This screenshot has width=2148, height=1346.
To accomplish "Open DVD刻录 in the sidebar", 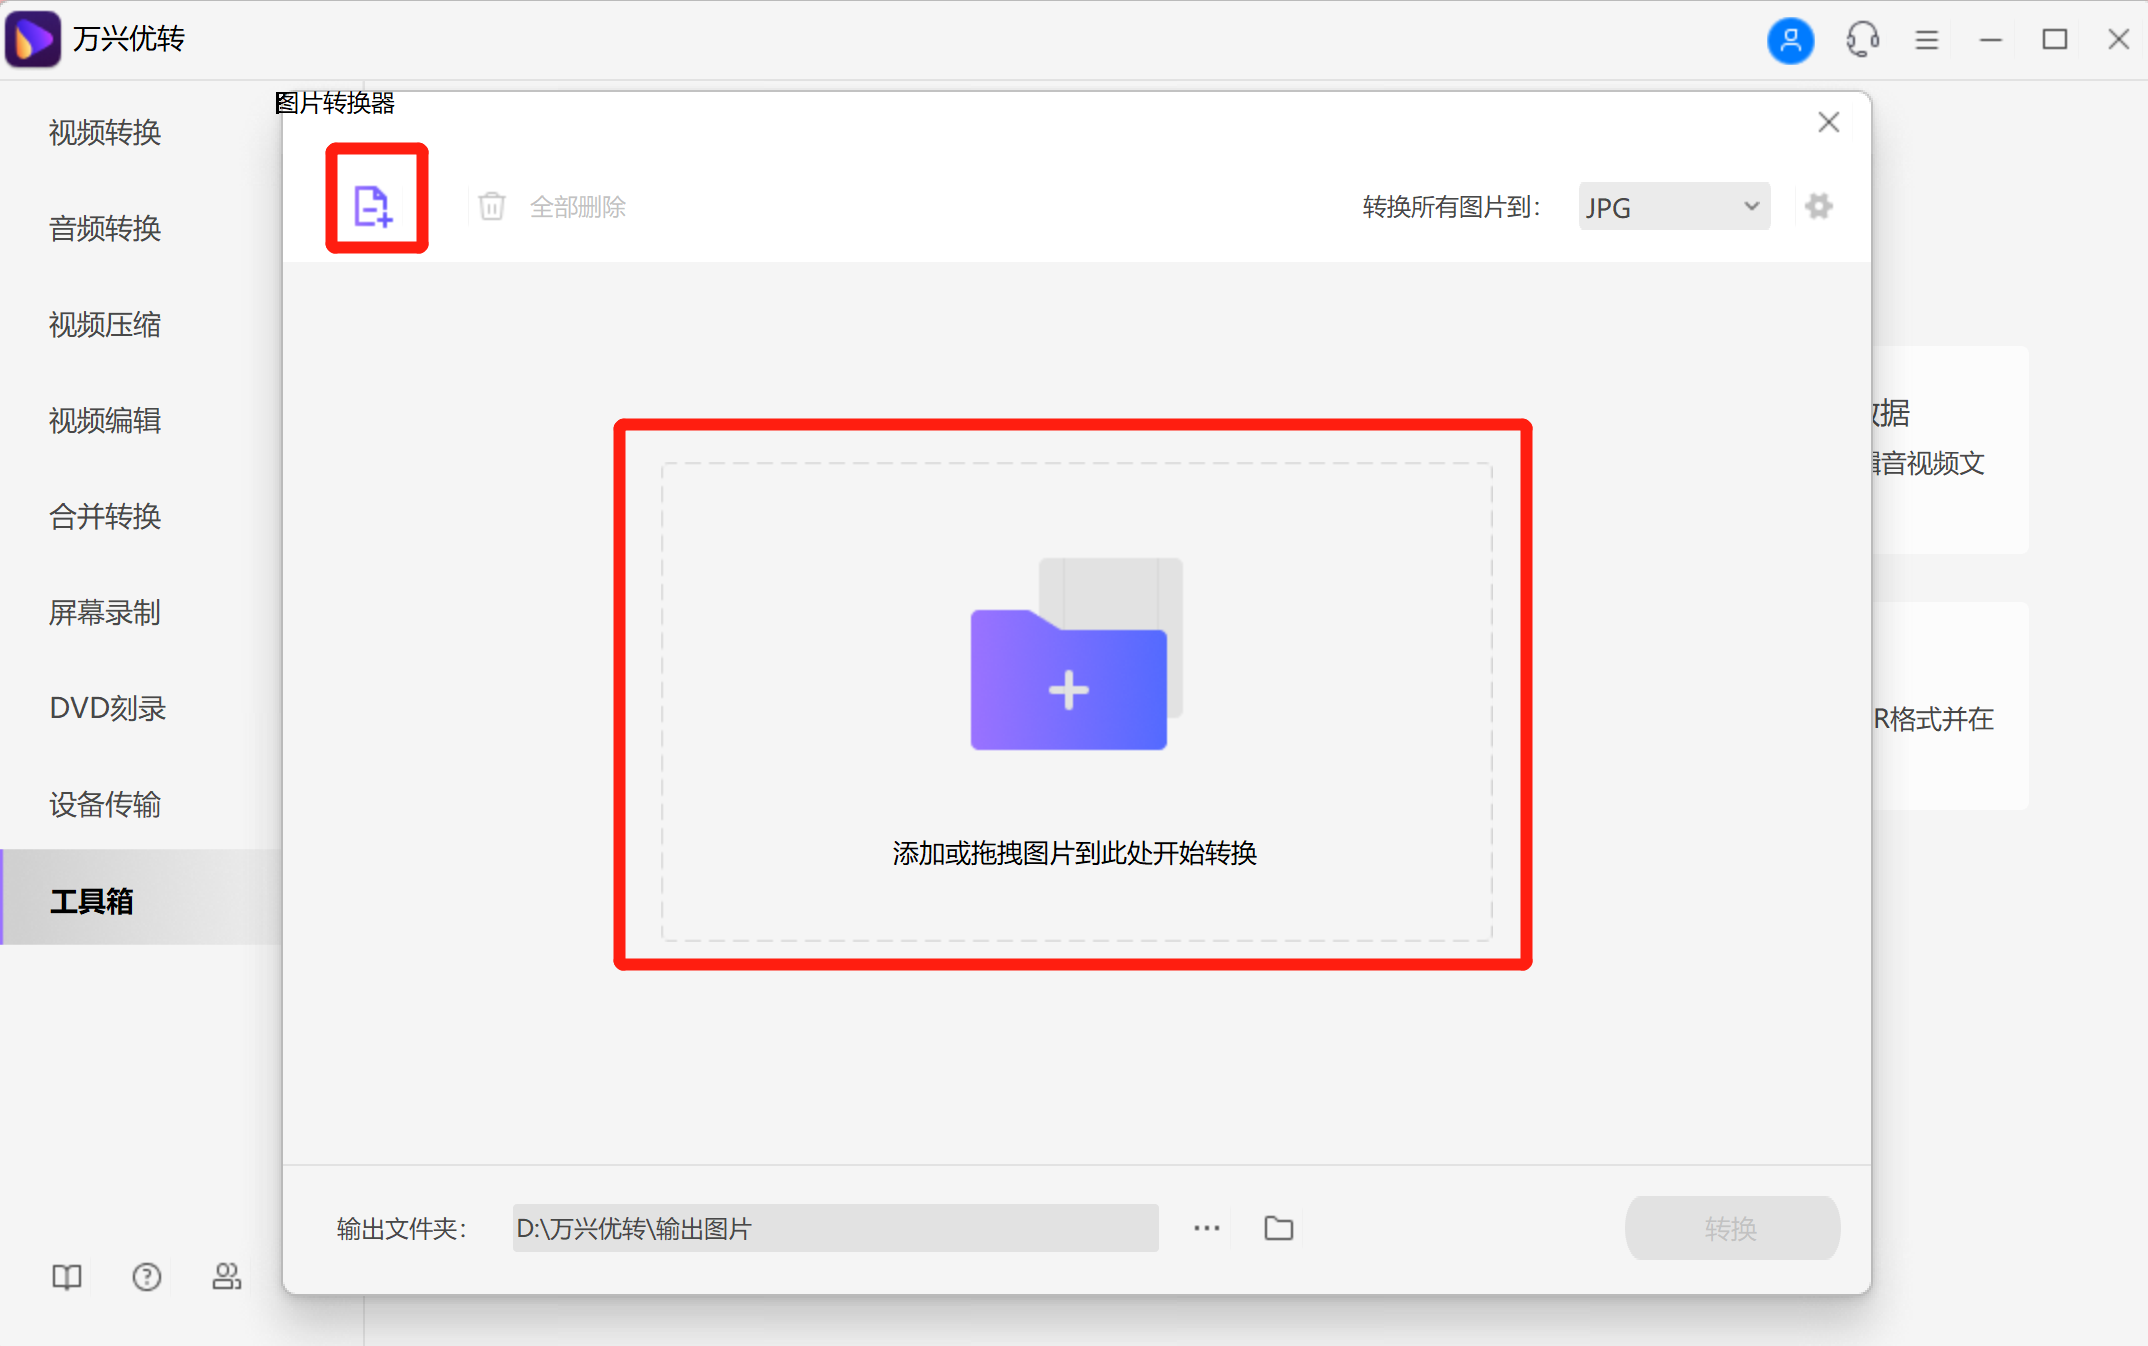I will pos(106,709).
